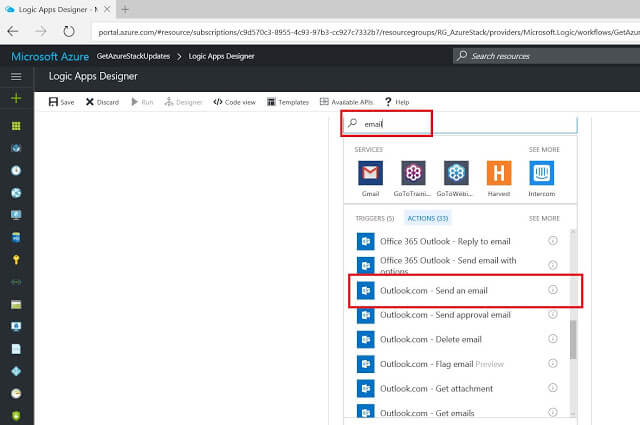
Task: Click the email search field
Action: tap(460, 124)
